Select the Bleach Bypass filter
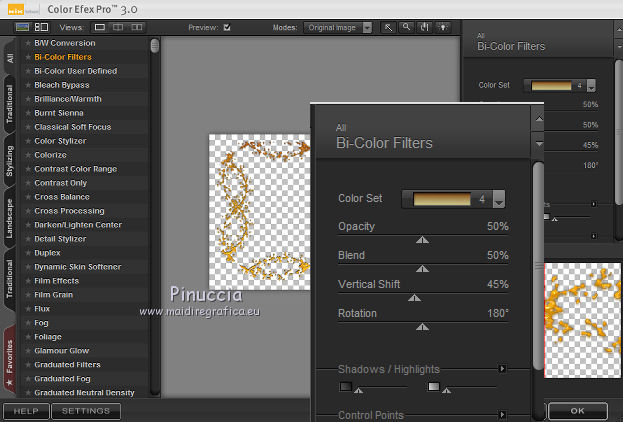 pyautogui.click(x=62, y=85)
